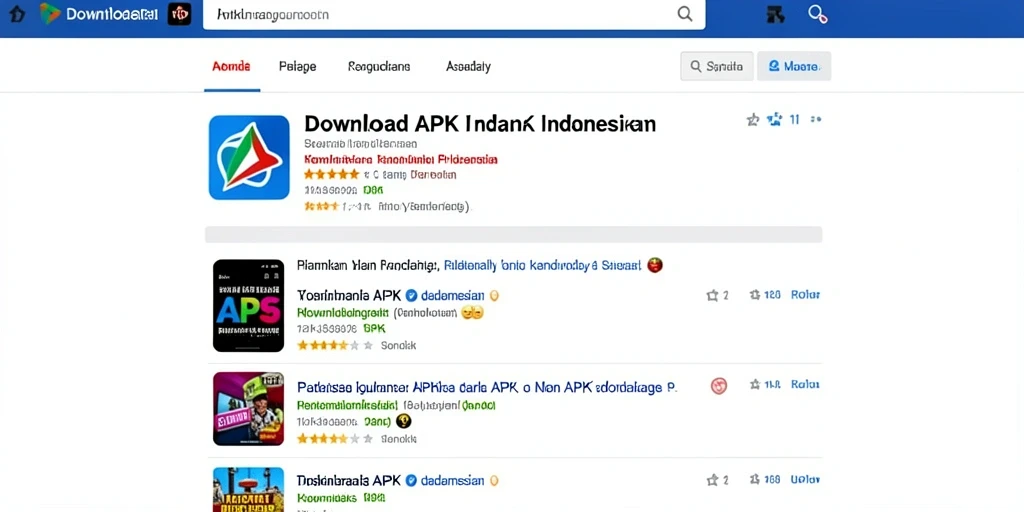Click 'Sonokk' text in Yoarinmanla row
Screen dimensions: 1024x512
click(398, 345)
